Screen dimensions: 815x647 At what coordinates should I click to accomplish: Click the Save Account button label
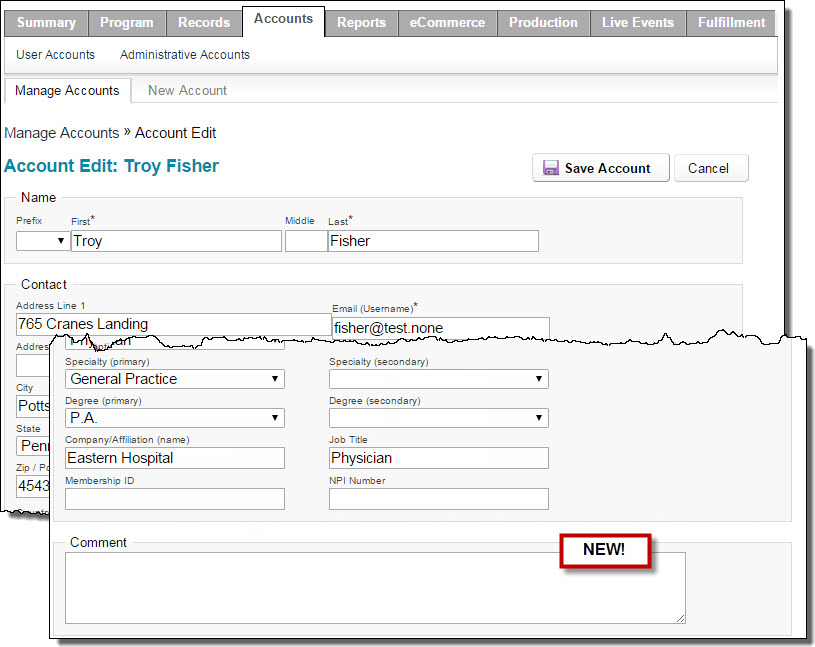607,168
